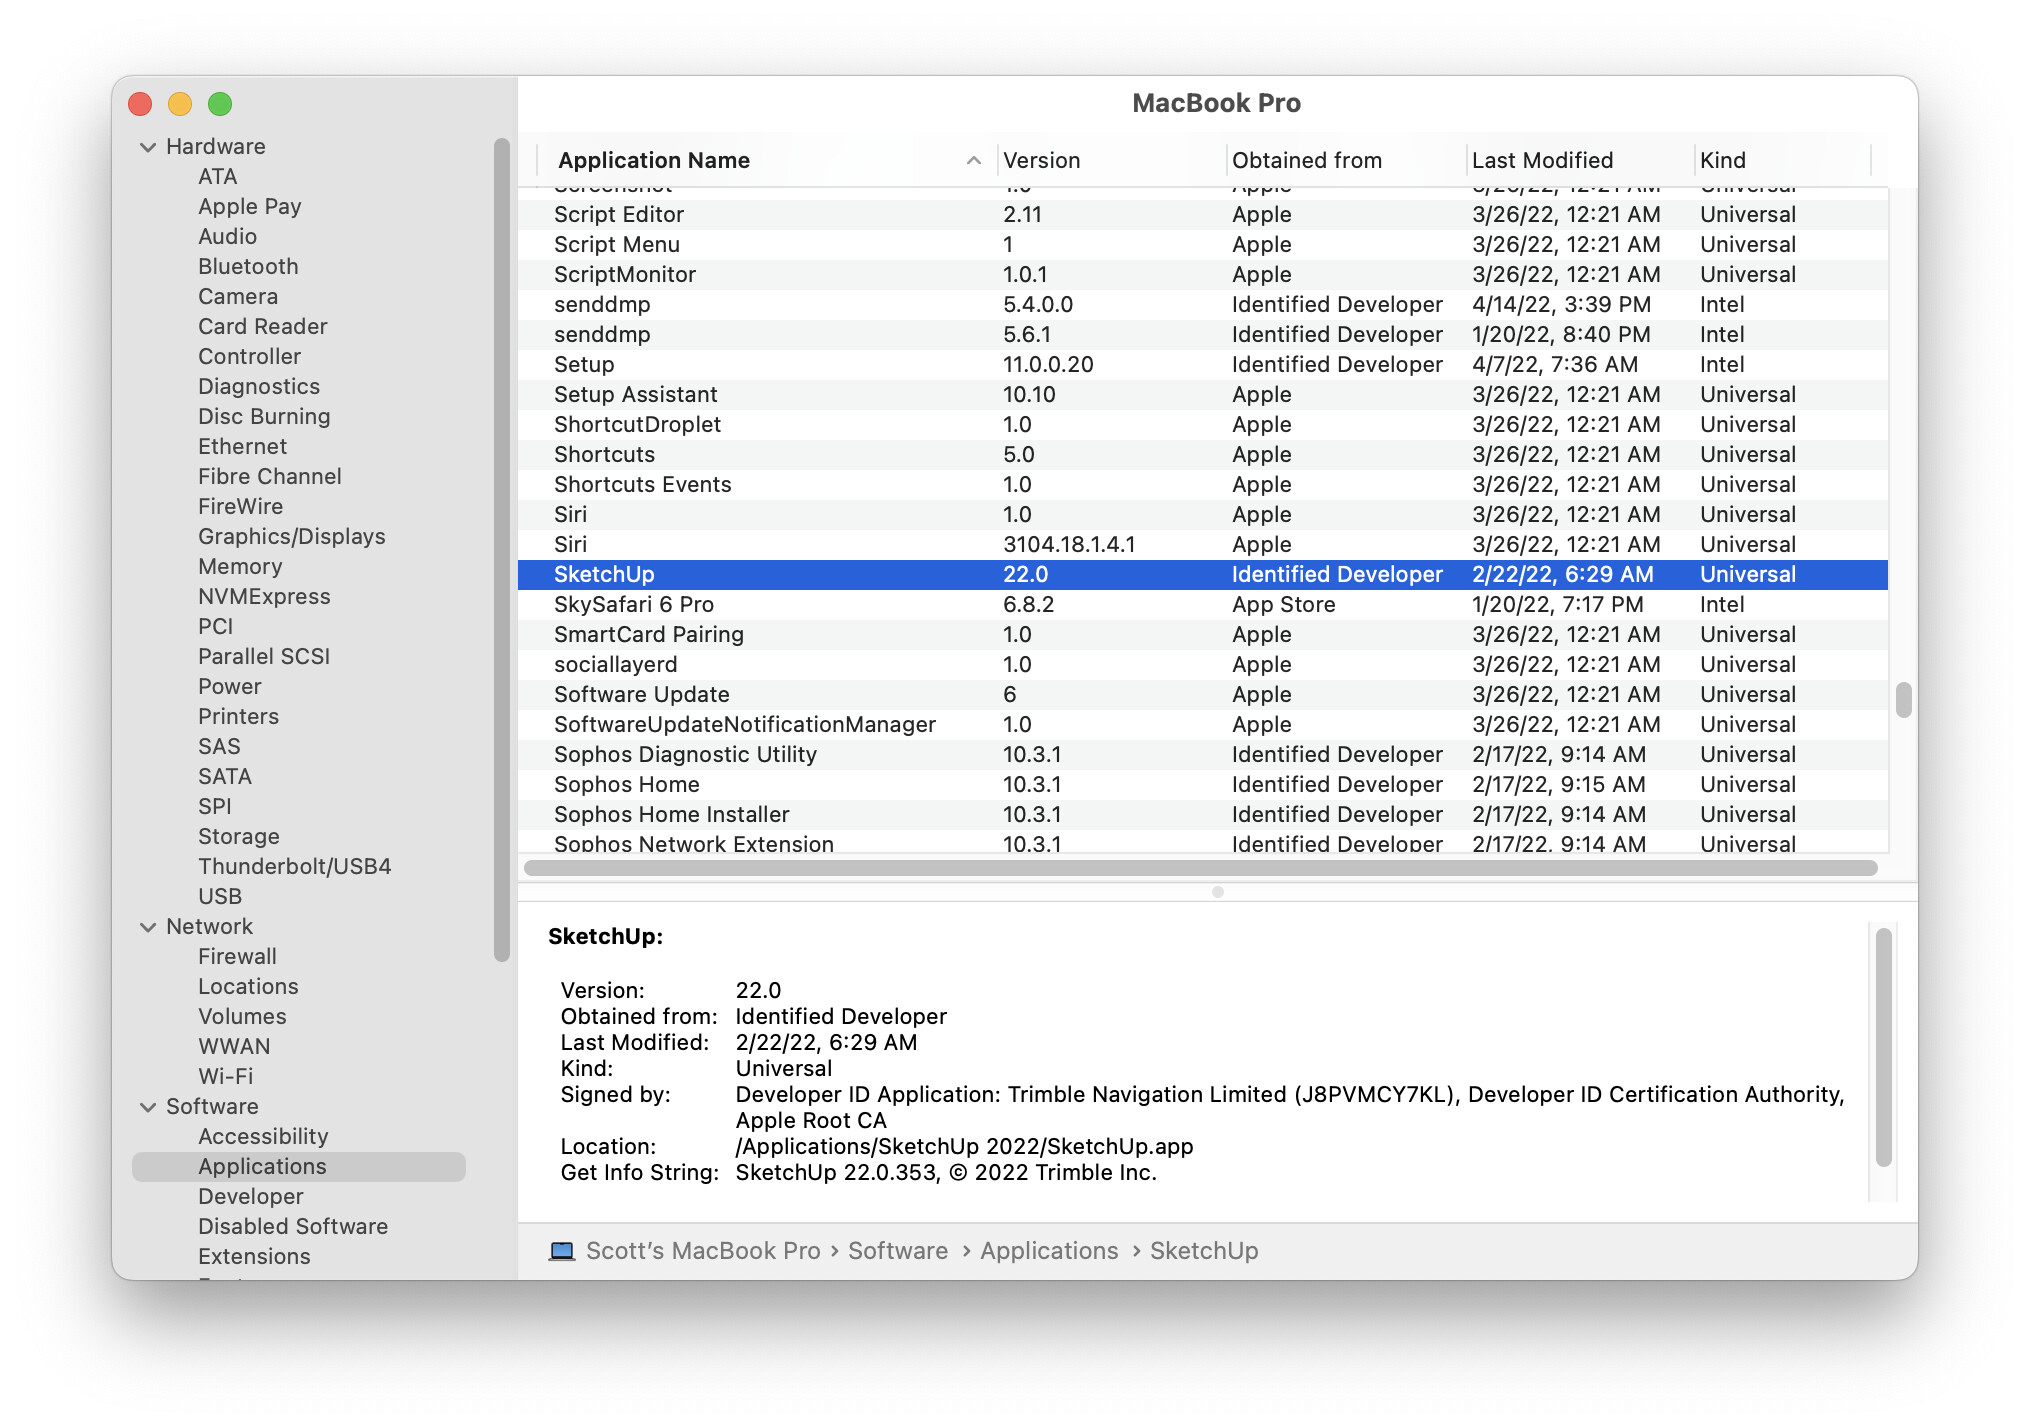Viewport: 2030px width, 1428px height.
Task: Select the Script Menu row
Action: [1203, 245]
